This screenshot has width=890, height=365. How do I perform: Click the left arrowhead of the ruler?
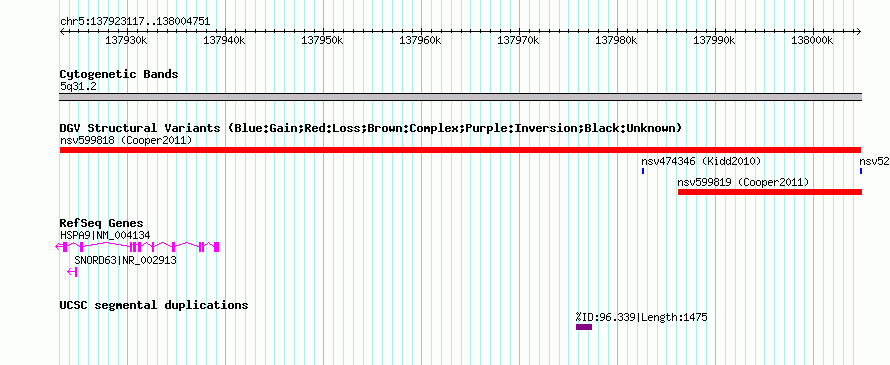62,32
